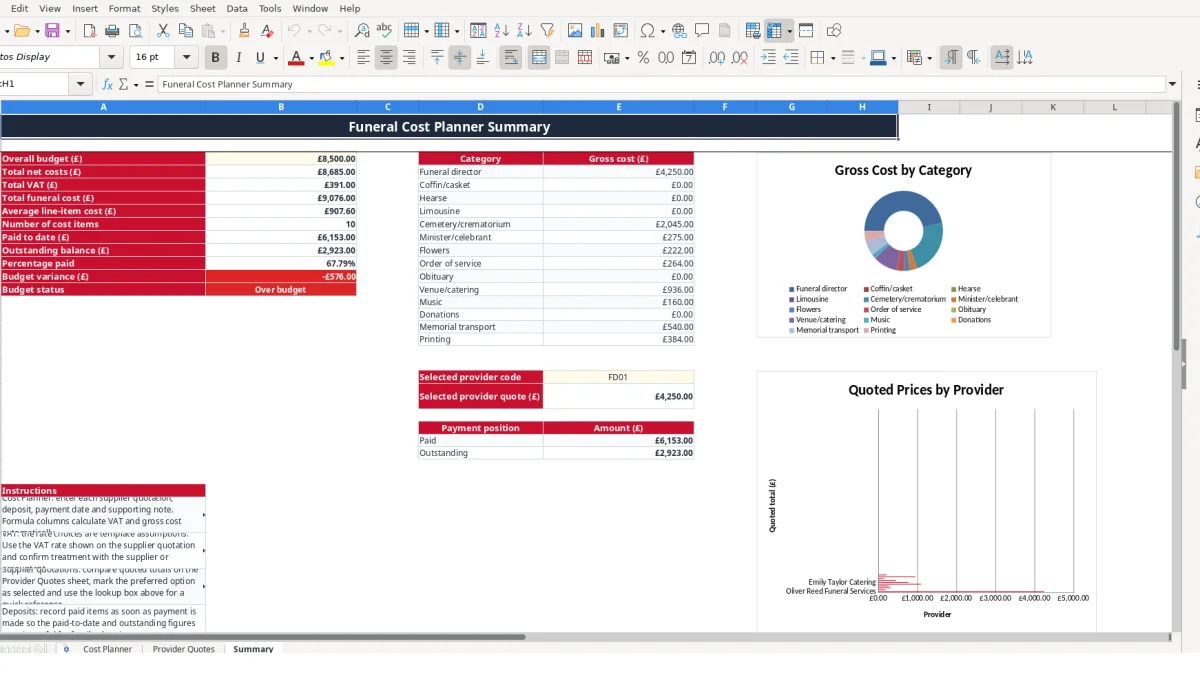1200x675 pixels.
Task: Open the Styles menu
Action: (x=165, y=8)
